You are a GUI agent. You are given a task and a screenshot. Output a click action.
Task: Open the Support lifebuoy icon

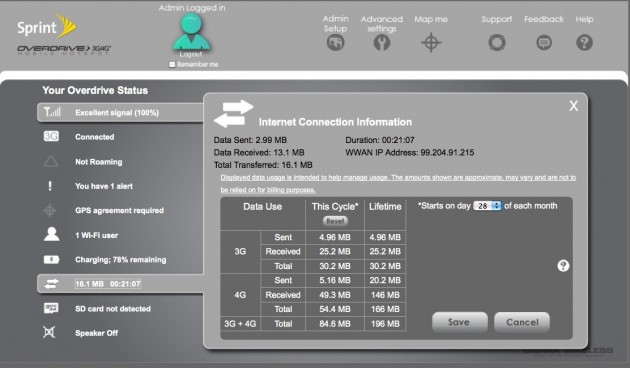[x=497, y=43]
